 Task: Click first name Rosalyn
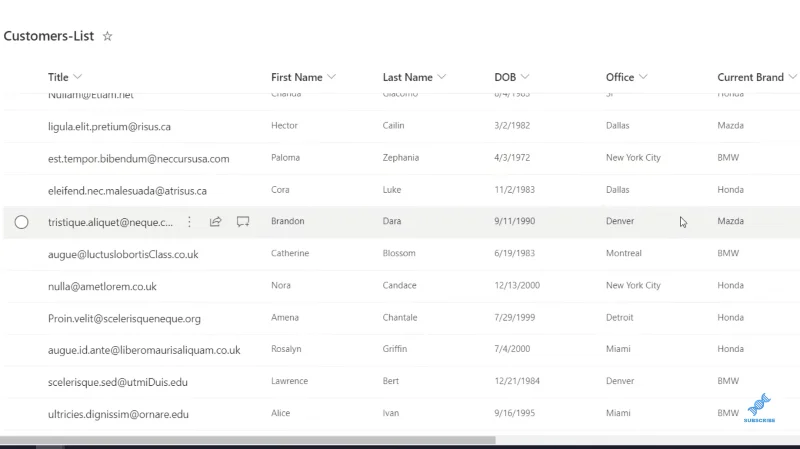(286, 349)
